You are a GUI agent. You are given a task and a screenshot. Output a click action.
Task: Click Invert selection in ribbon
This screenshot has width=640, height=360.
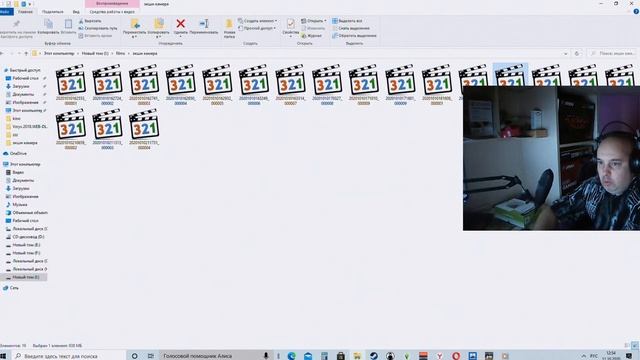(x=354, y=36)
